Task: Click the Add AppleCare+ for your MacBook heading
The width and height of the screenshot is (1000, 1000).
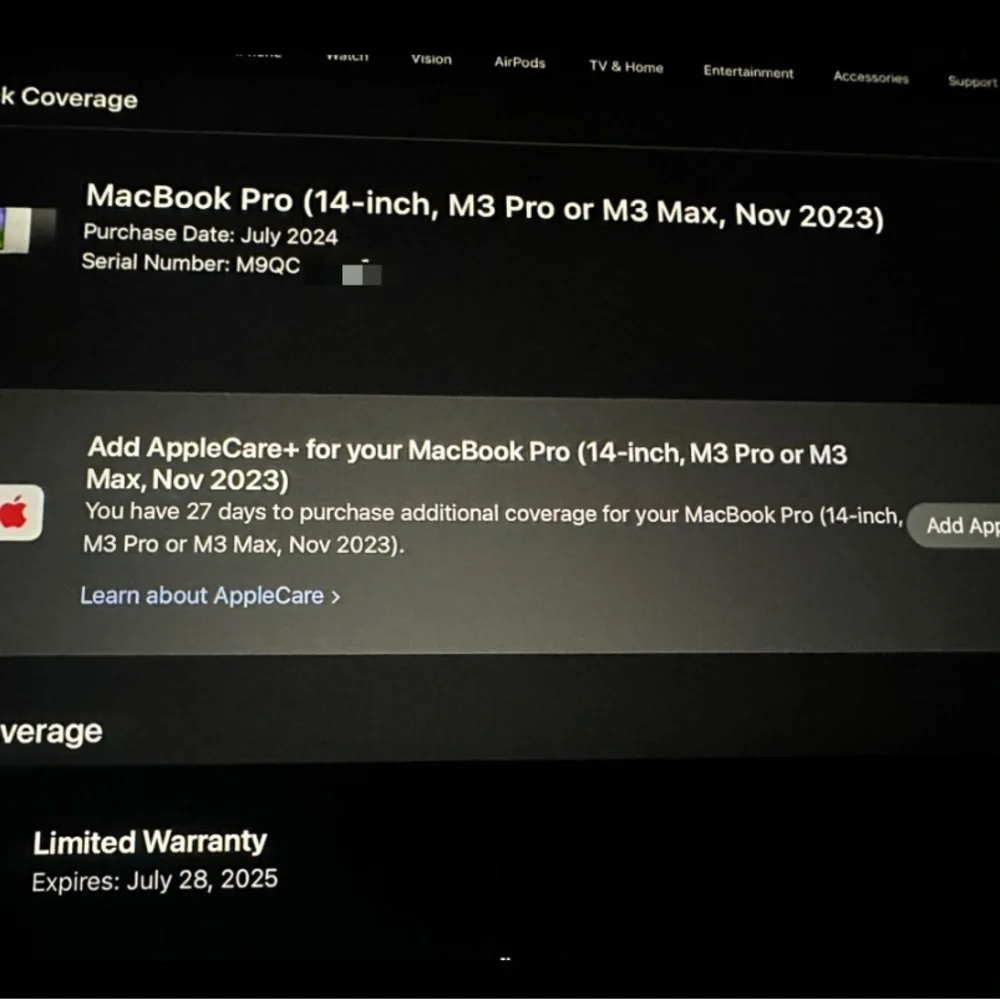Action: [466, 464]
